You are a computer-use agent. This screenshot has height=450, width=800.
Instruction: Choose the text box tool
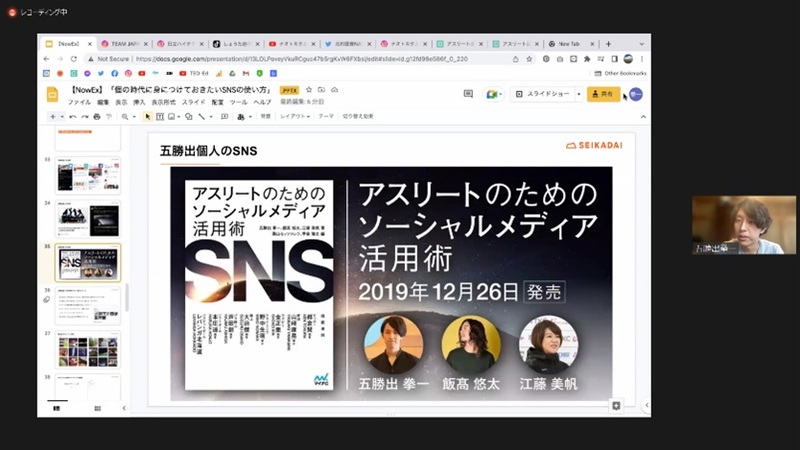tap(160, 117)
